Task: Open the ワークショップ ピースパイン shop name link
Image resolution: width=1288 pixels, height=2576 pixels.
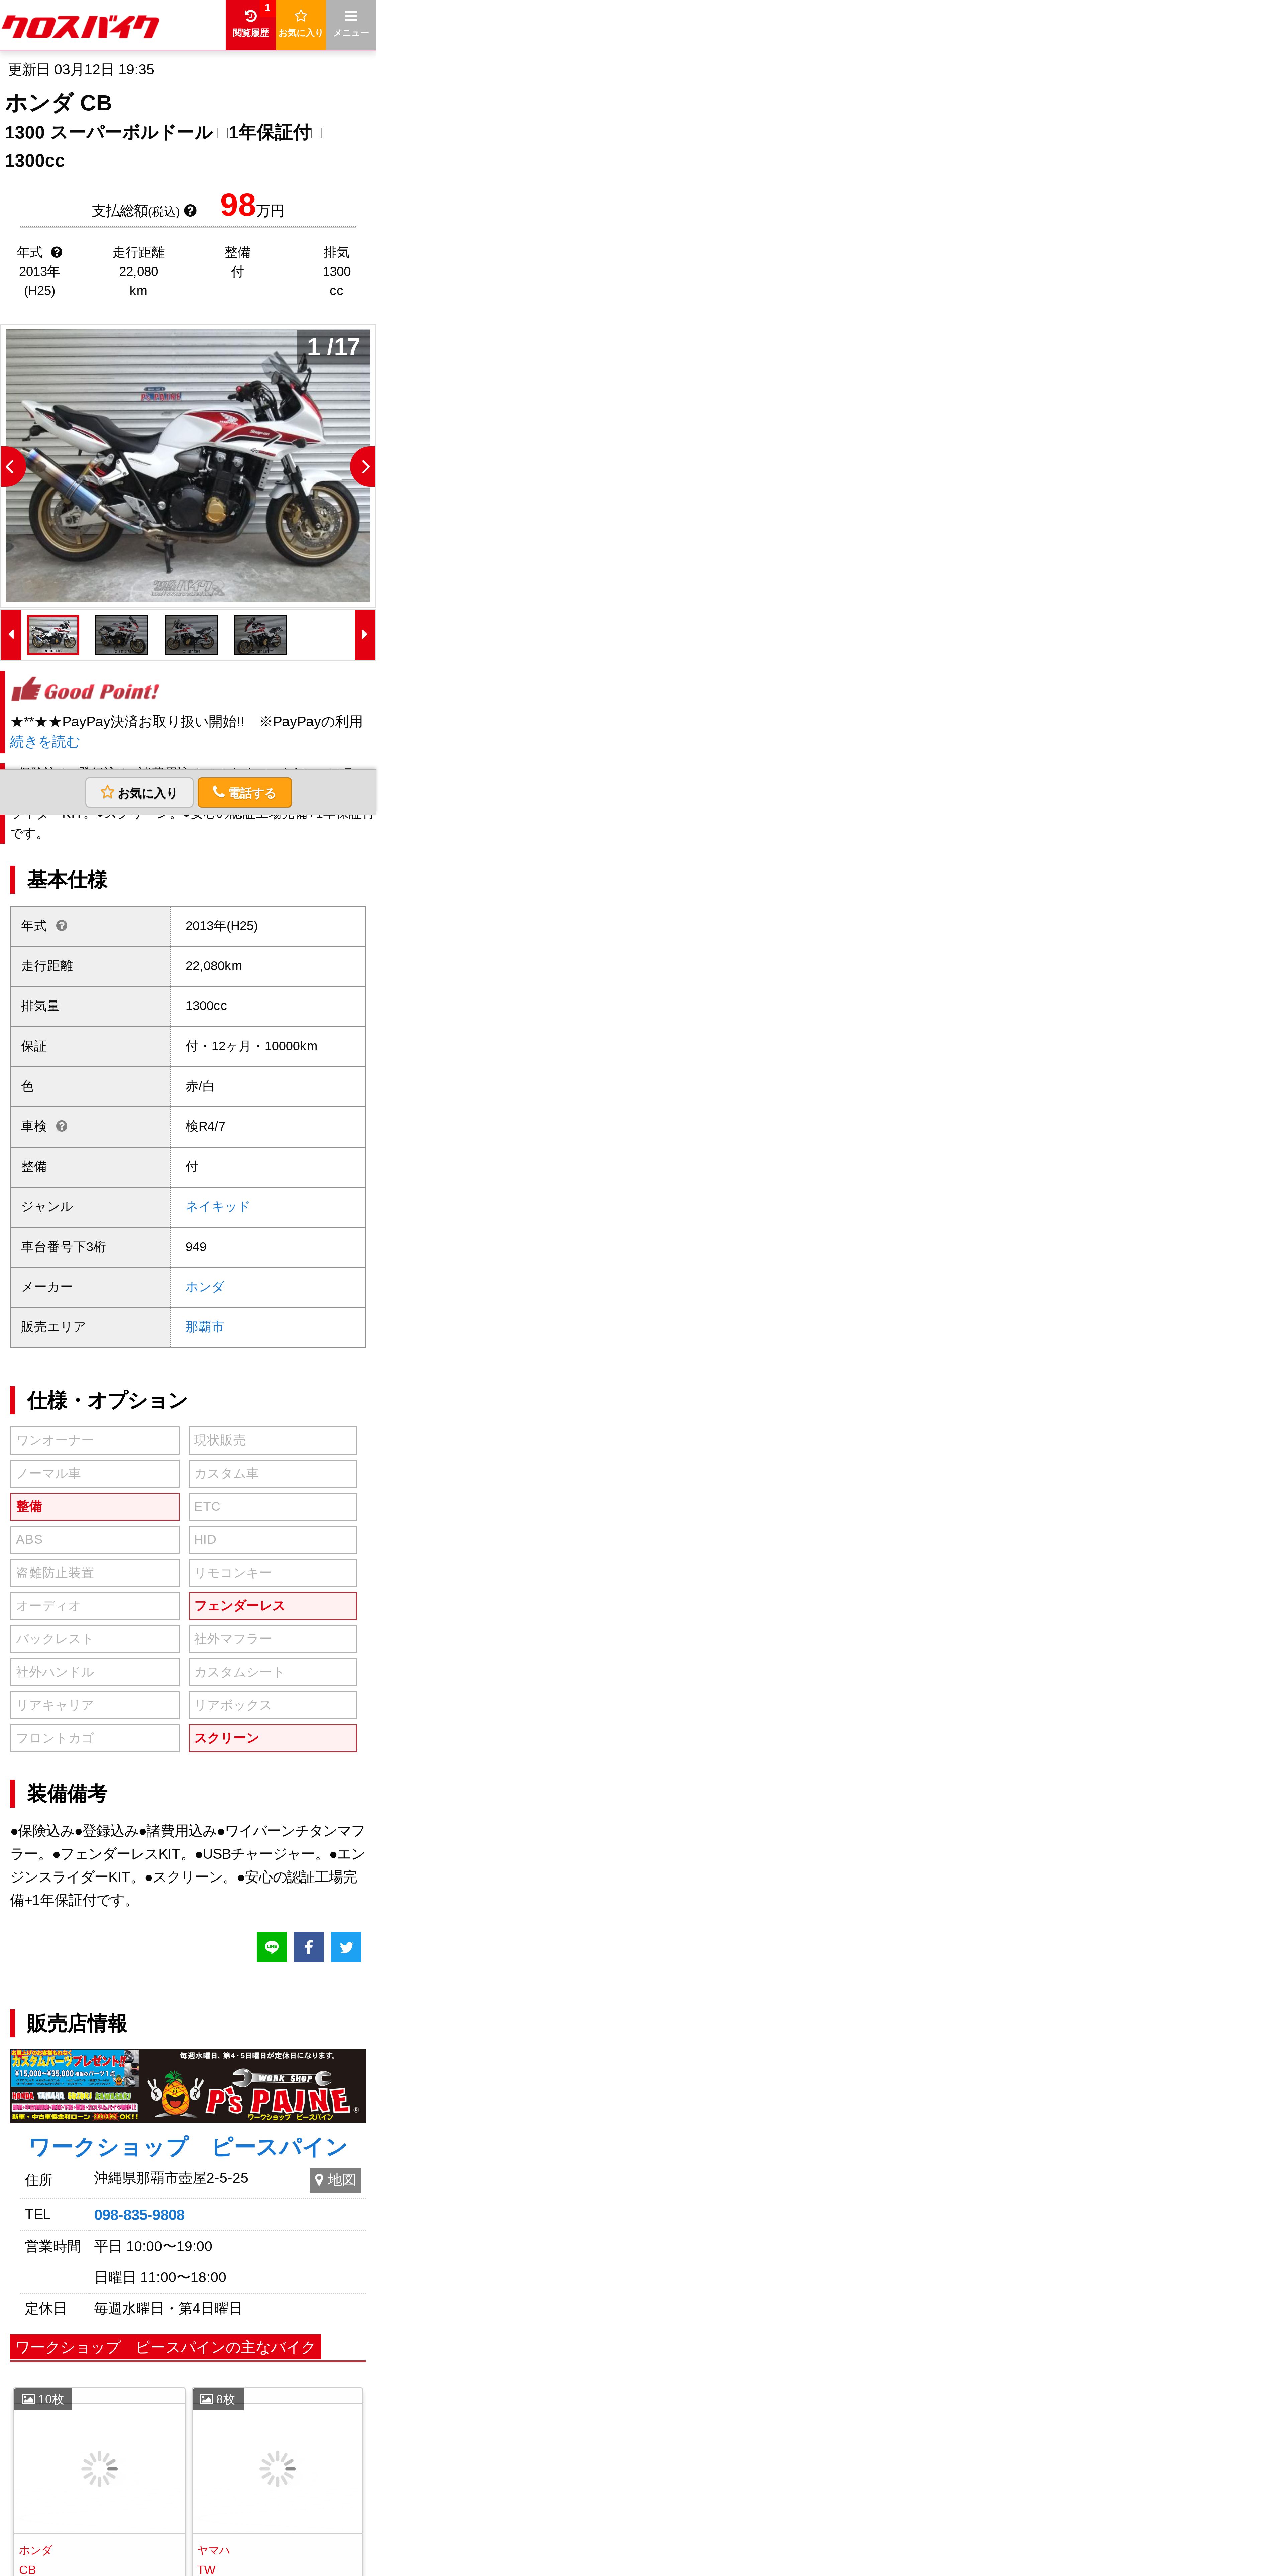Action: pyautogui.click(x=188, y=2147)
